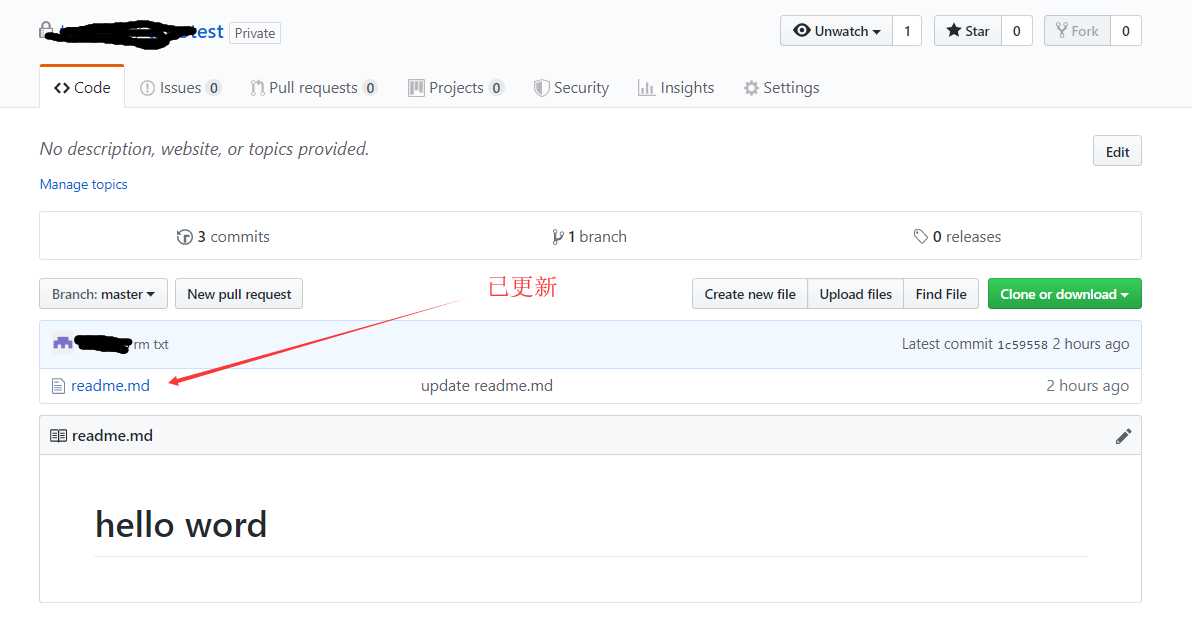Go to the Security tab

[571, 87]
